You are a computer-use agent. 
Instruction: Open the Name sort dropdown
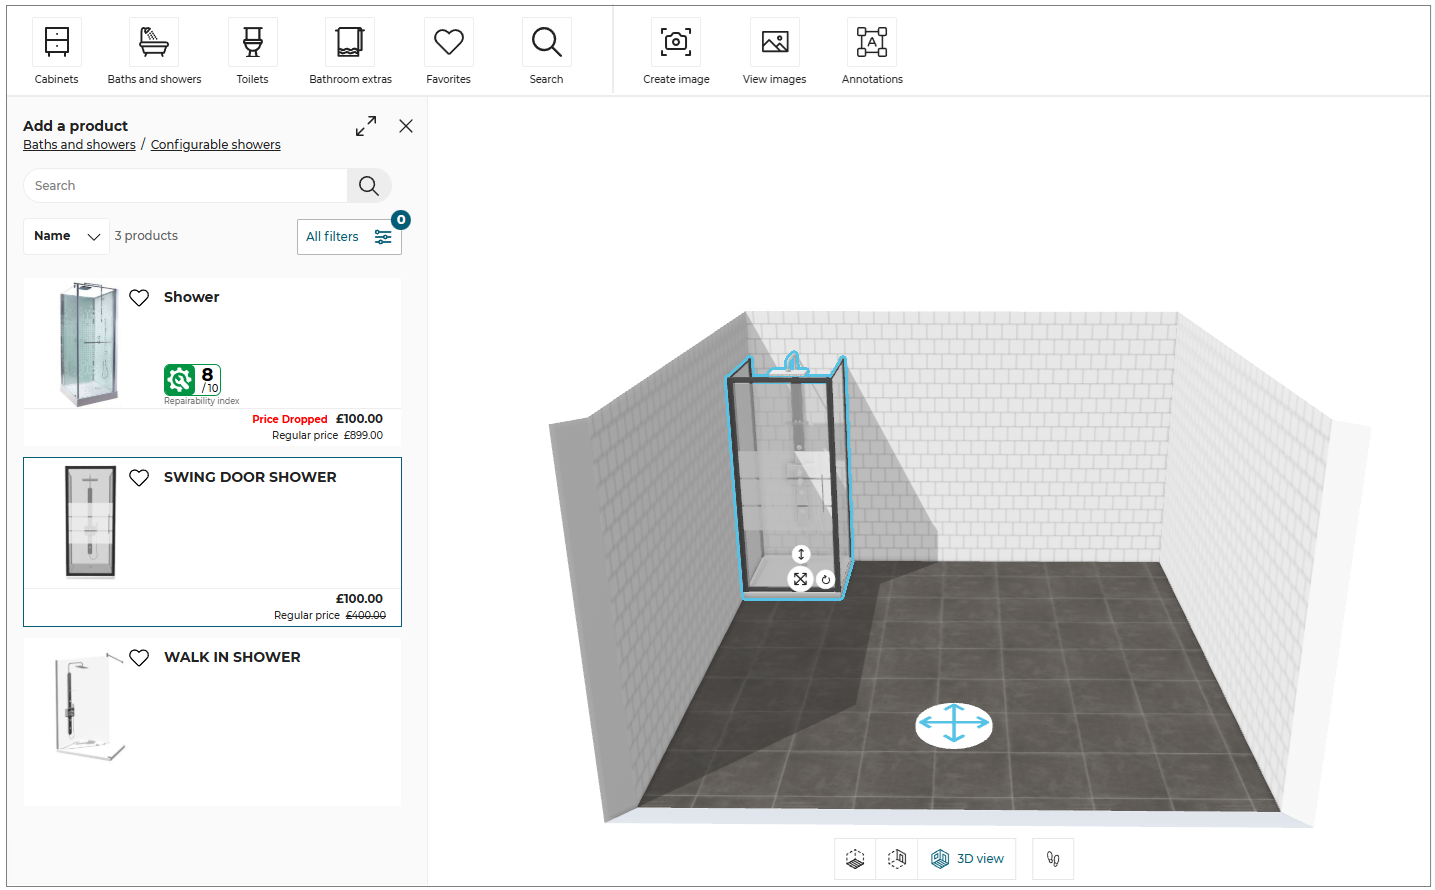66,236
